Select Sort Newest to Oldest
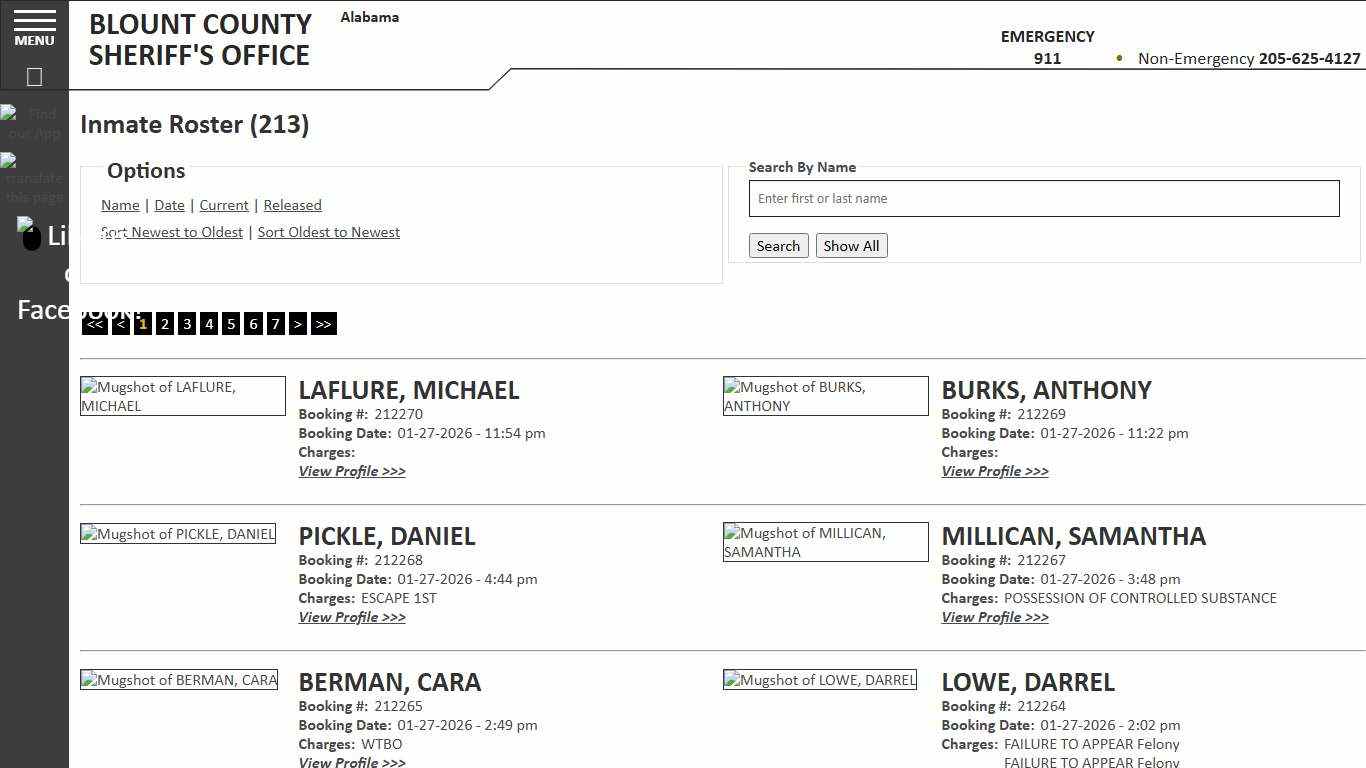Viewport: 1366px width, 768px height. (x=171, y=231)
